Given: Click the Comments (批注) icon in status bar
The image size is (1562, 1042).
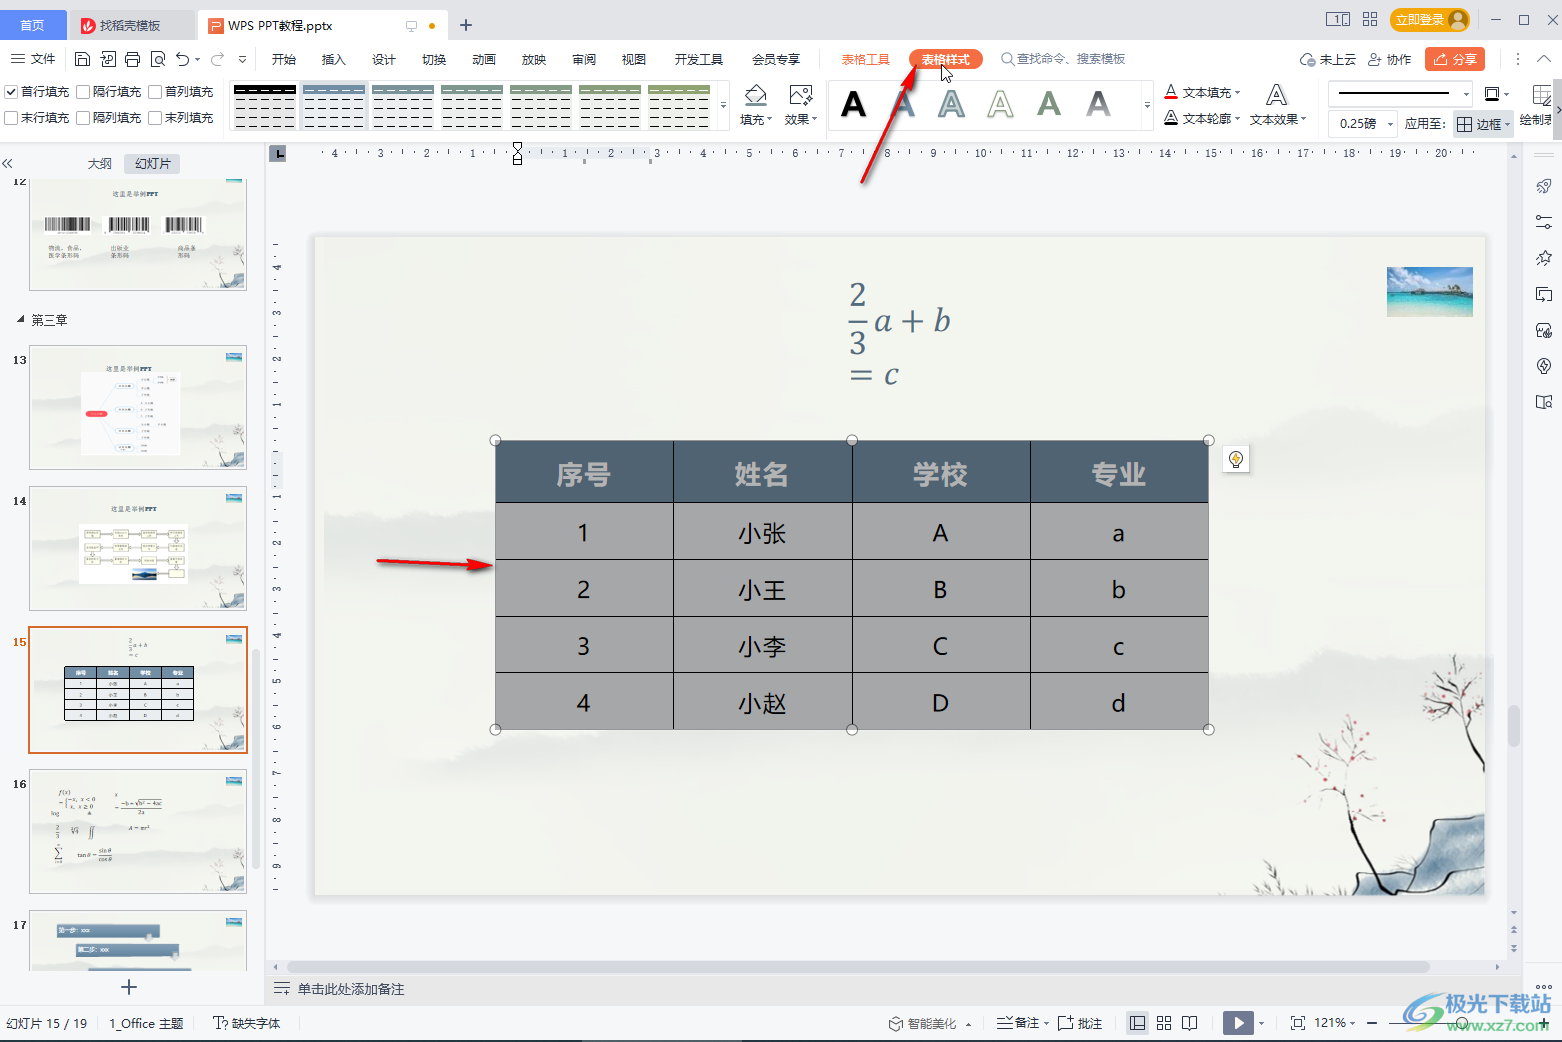Looking at the screenshot, I should pos(1080,1023).
